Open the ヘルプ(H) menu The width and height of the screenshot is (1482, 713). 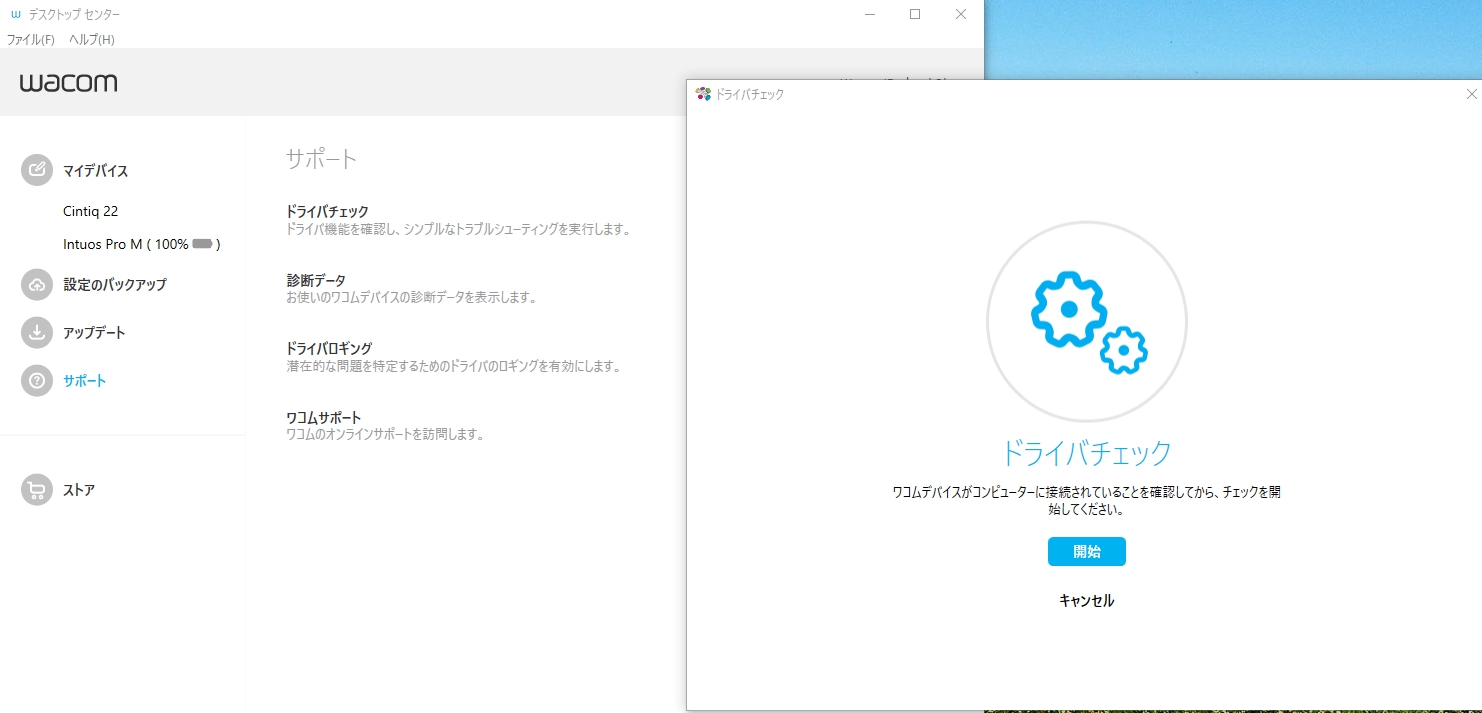pyautogui.click(x=92, y=40)
